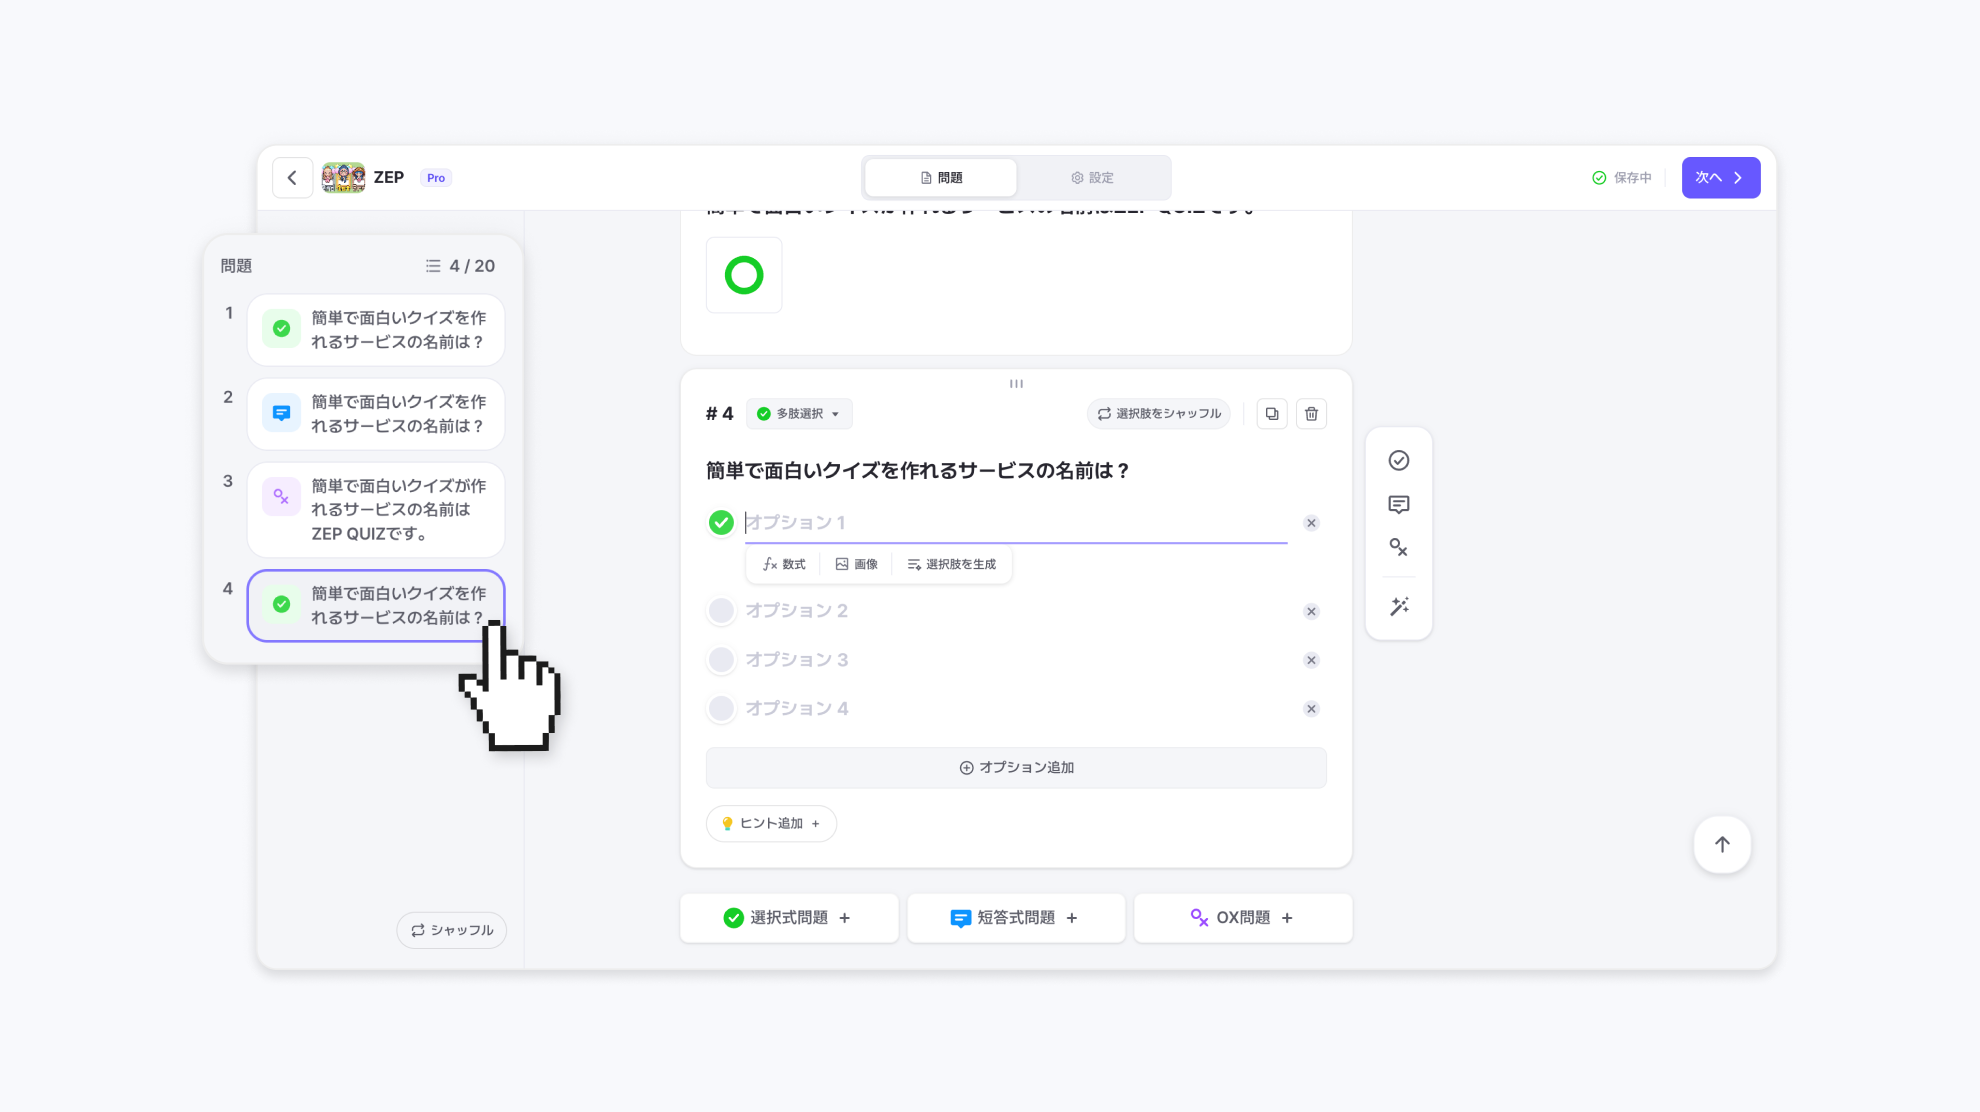Click the short-answer icon in right toolbar
Viewport: 1980px width, 1112px height.
pyautogui.click(x=1398, y=505)
